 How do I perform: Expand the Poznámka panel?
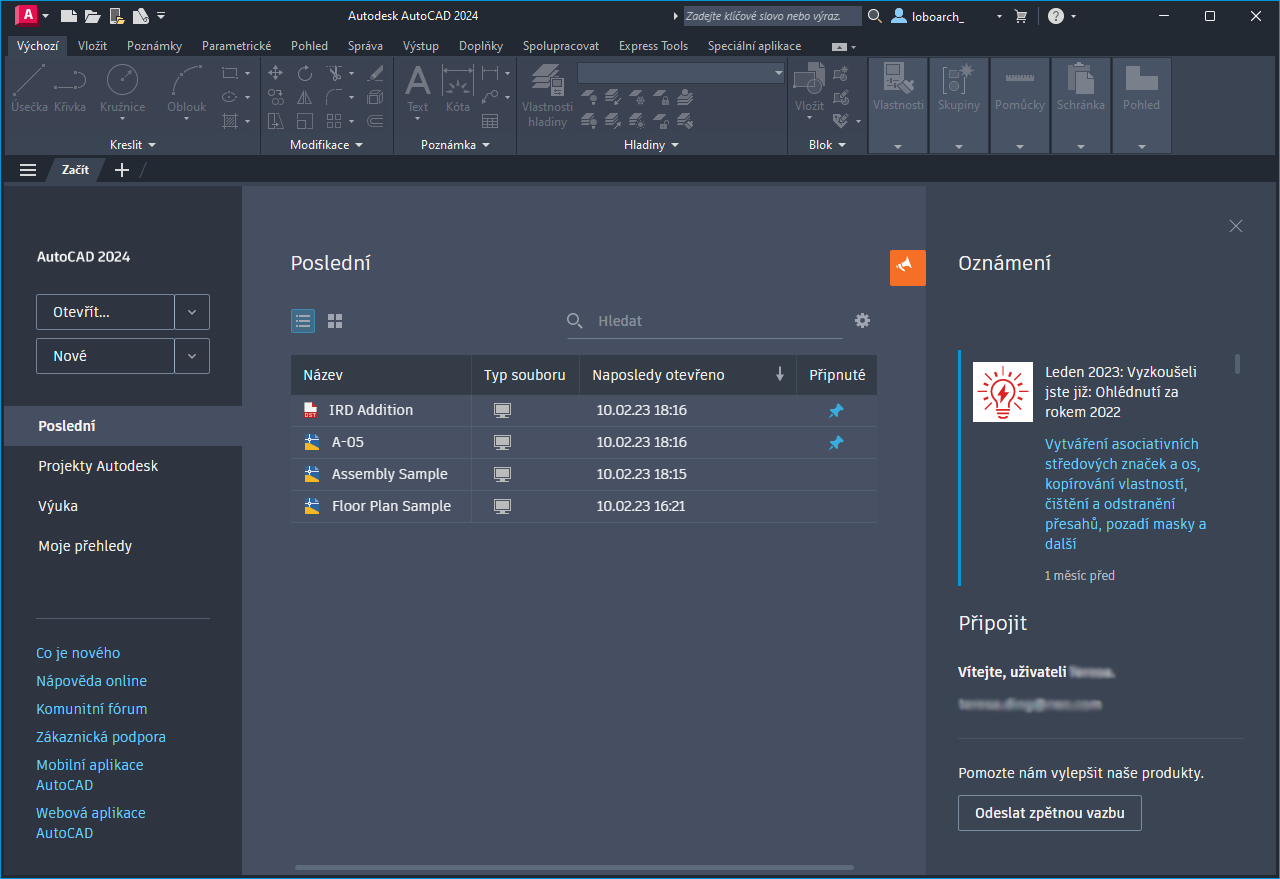point(455,145)
